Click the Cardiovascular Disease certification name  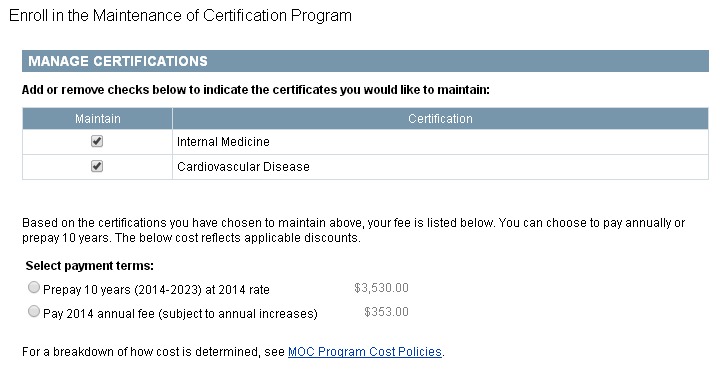[x=243, y=167]
